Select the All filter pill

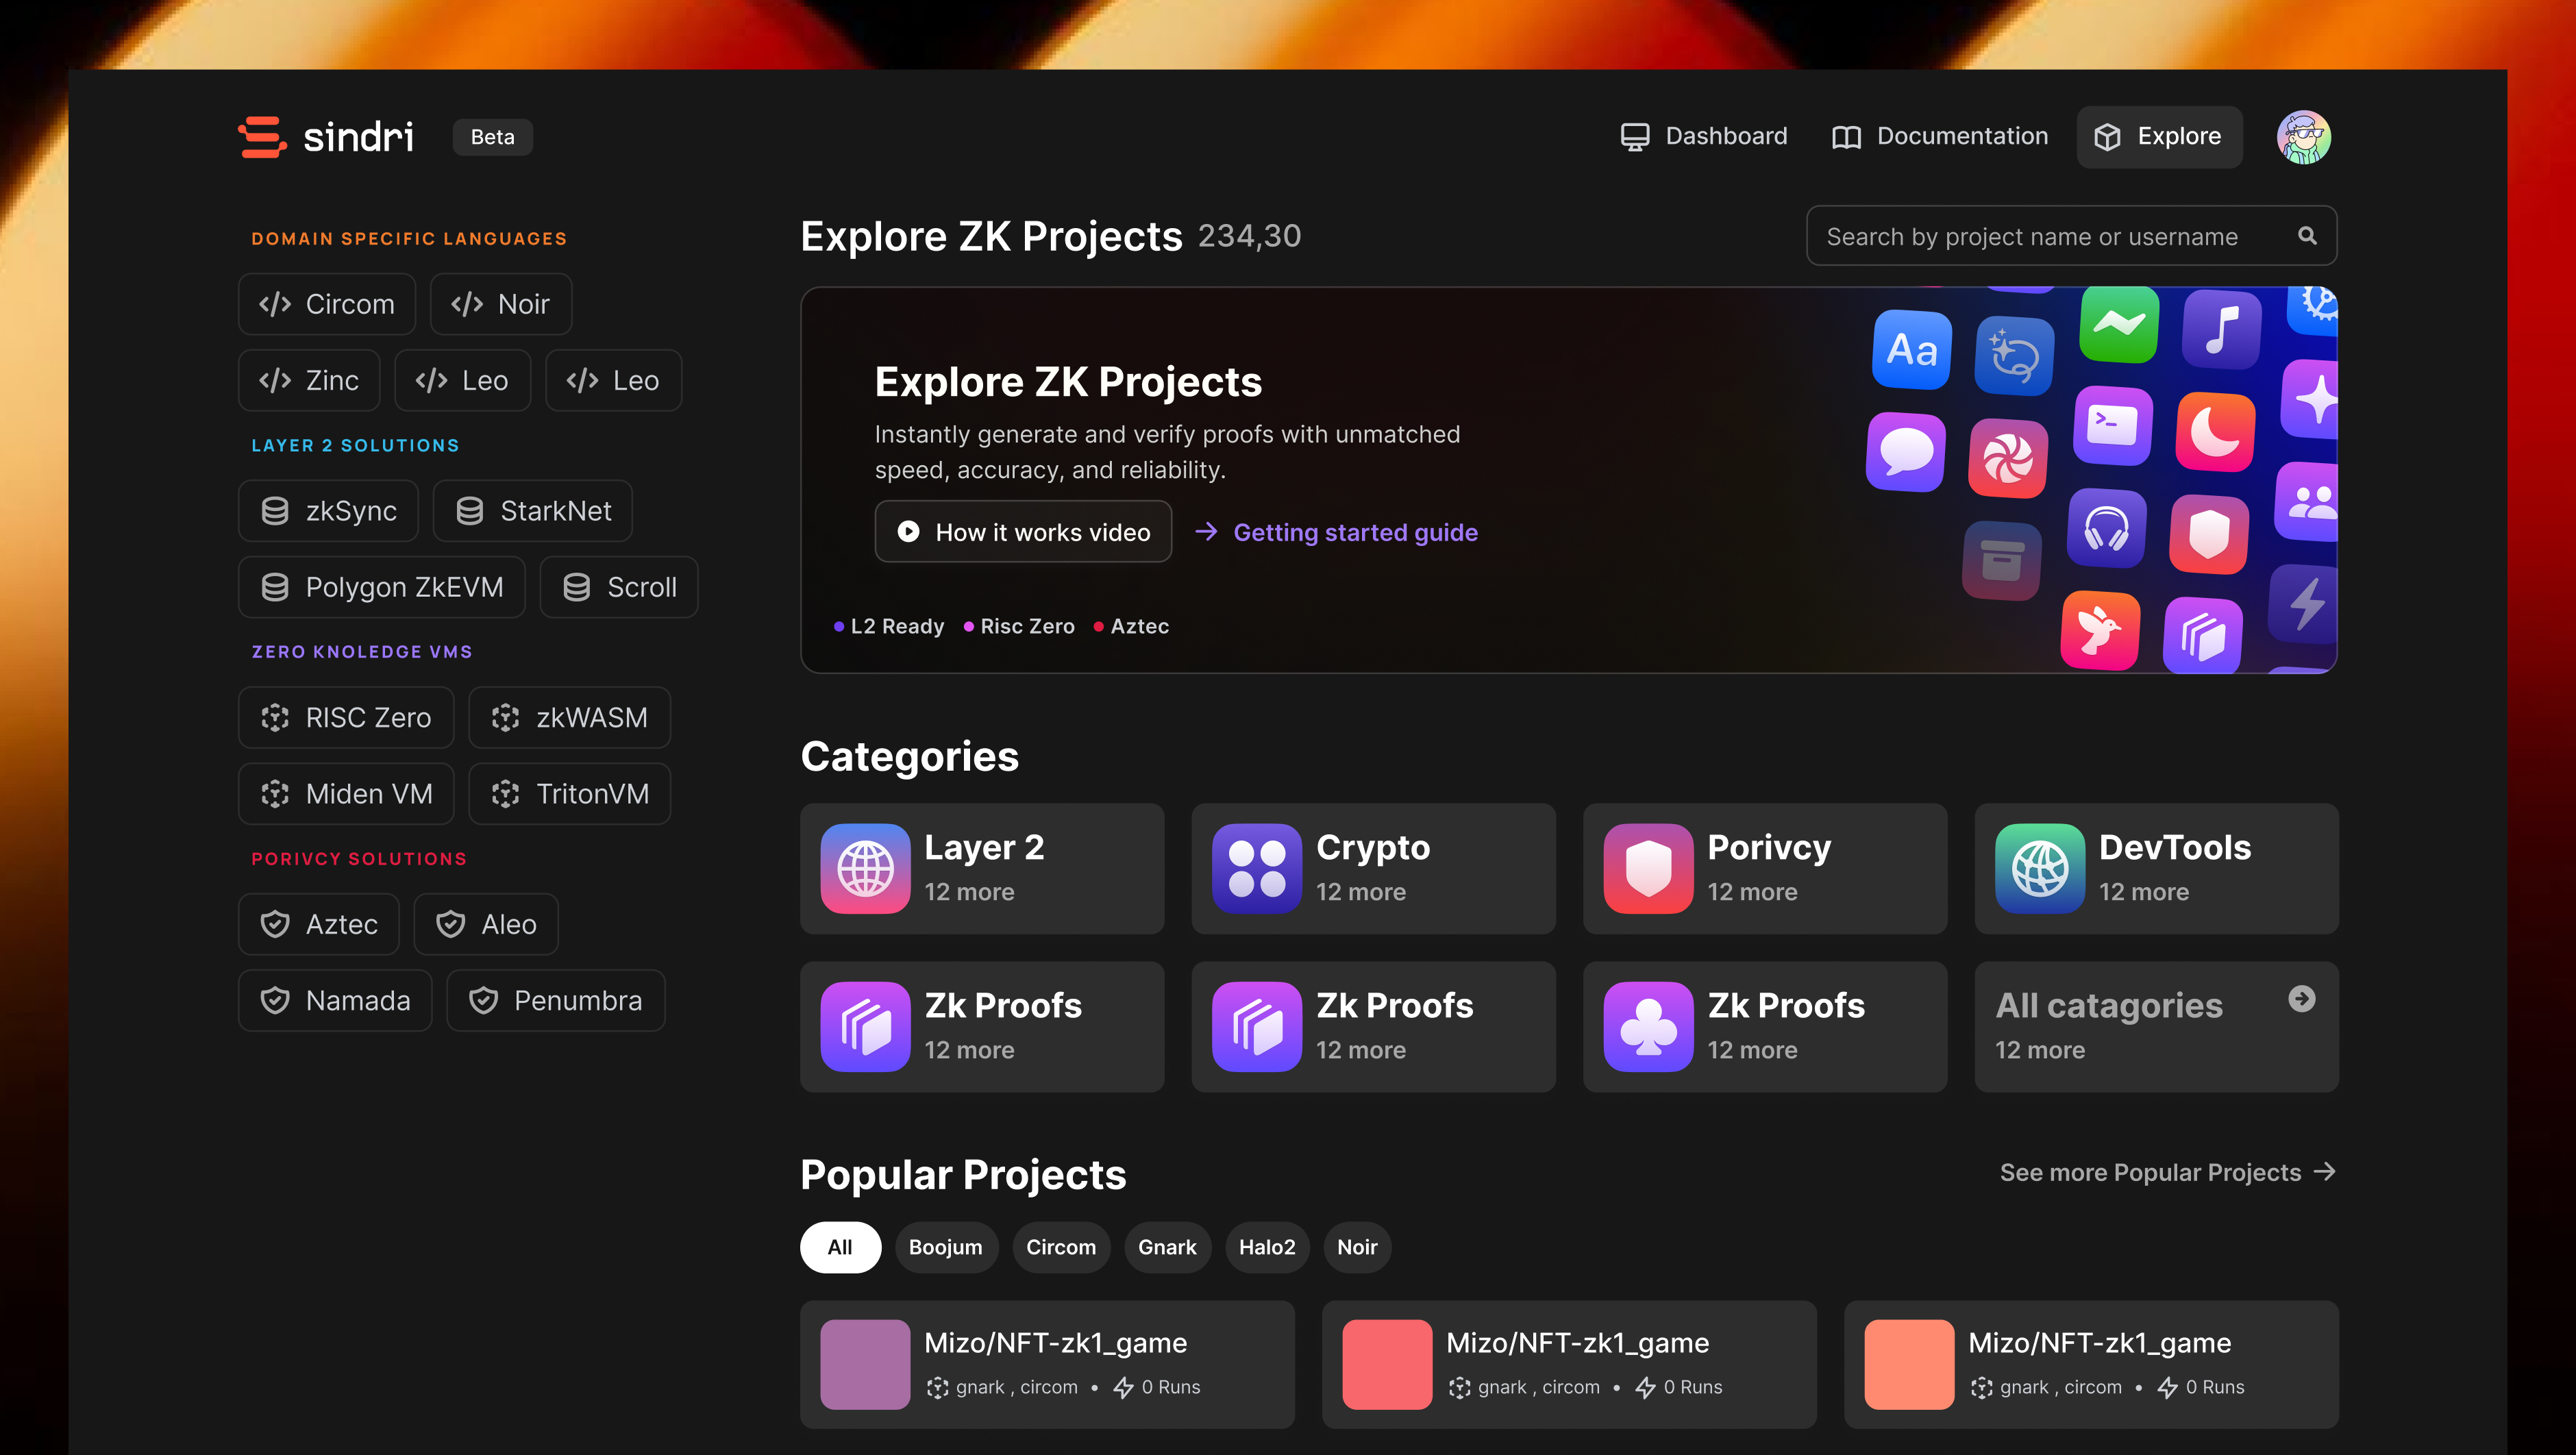(840, 1247)
